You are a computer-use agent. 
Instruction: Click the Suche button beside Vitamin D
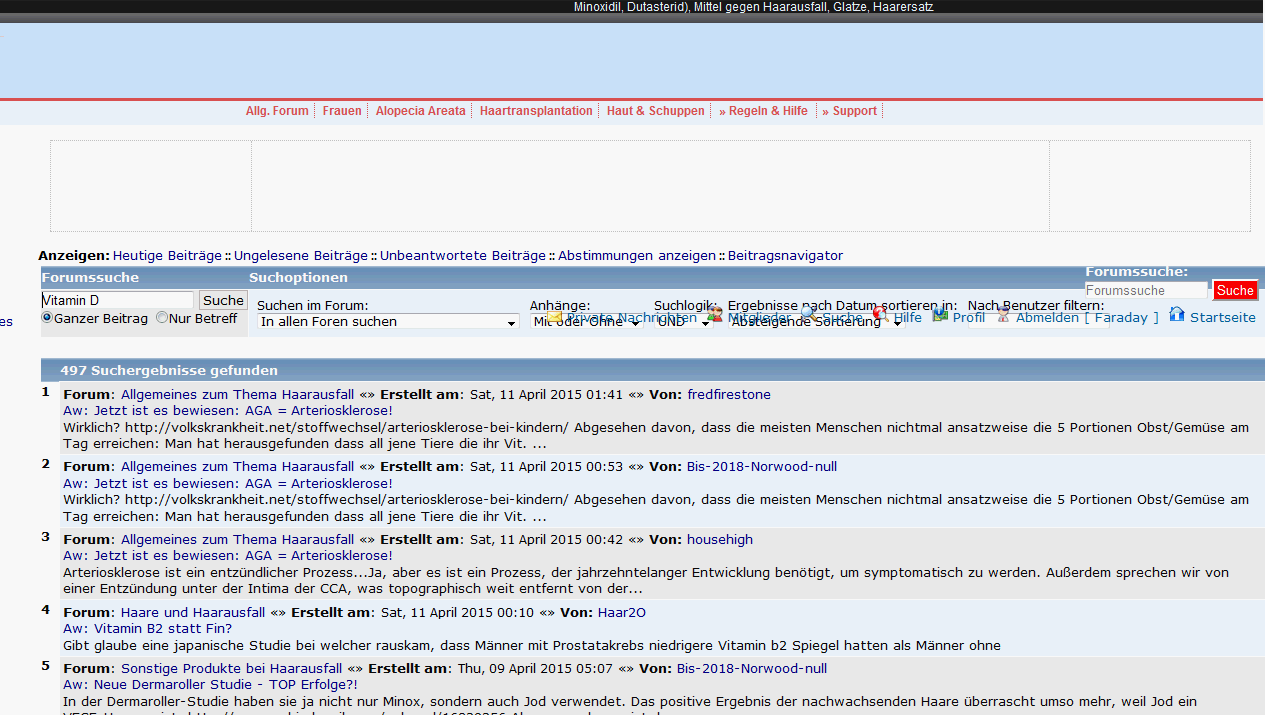click(223, 300)
